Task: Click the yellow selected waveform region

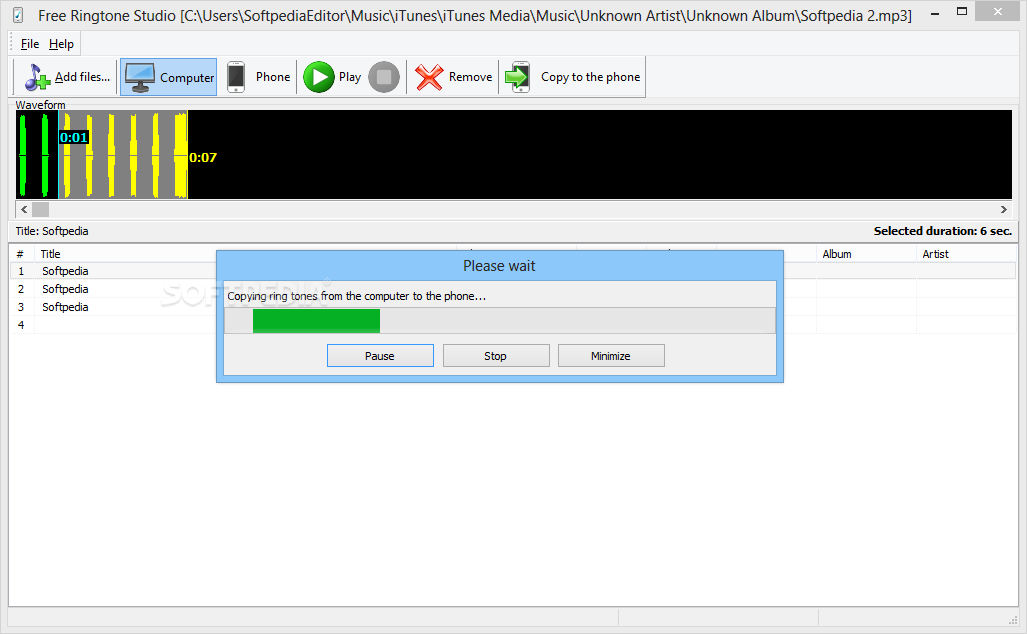Action: click(123, 155)
